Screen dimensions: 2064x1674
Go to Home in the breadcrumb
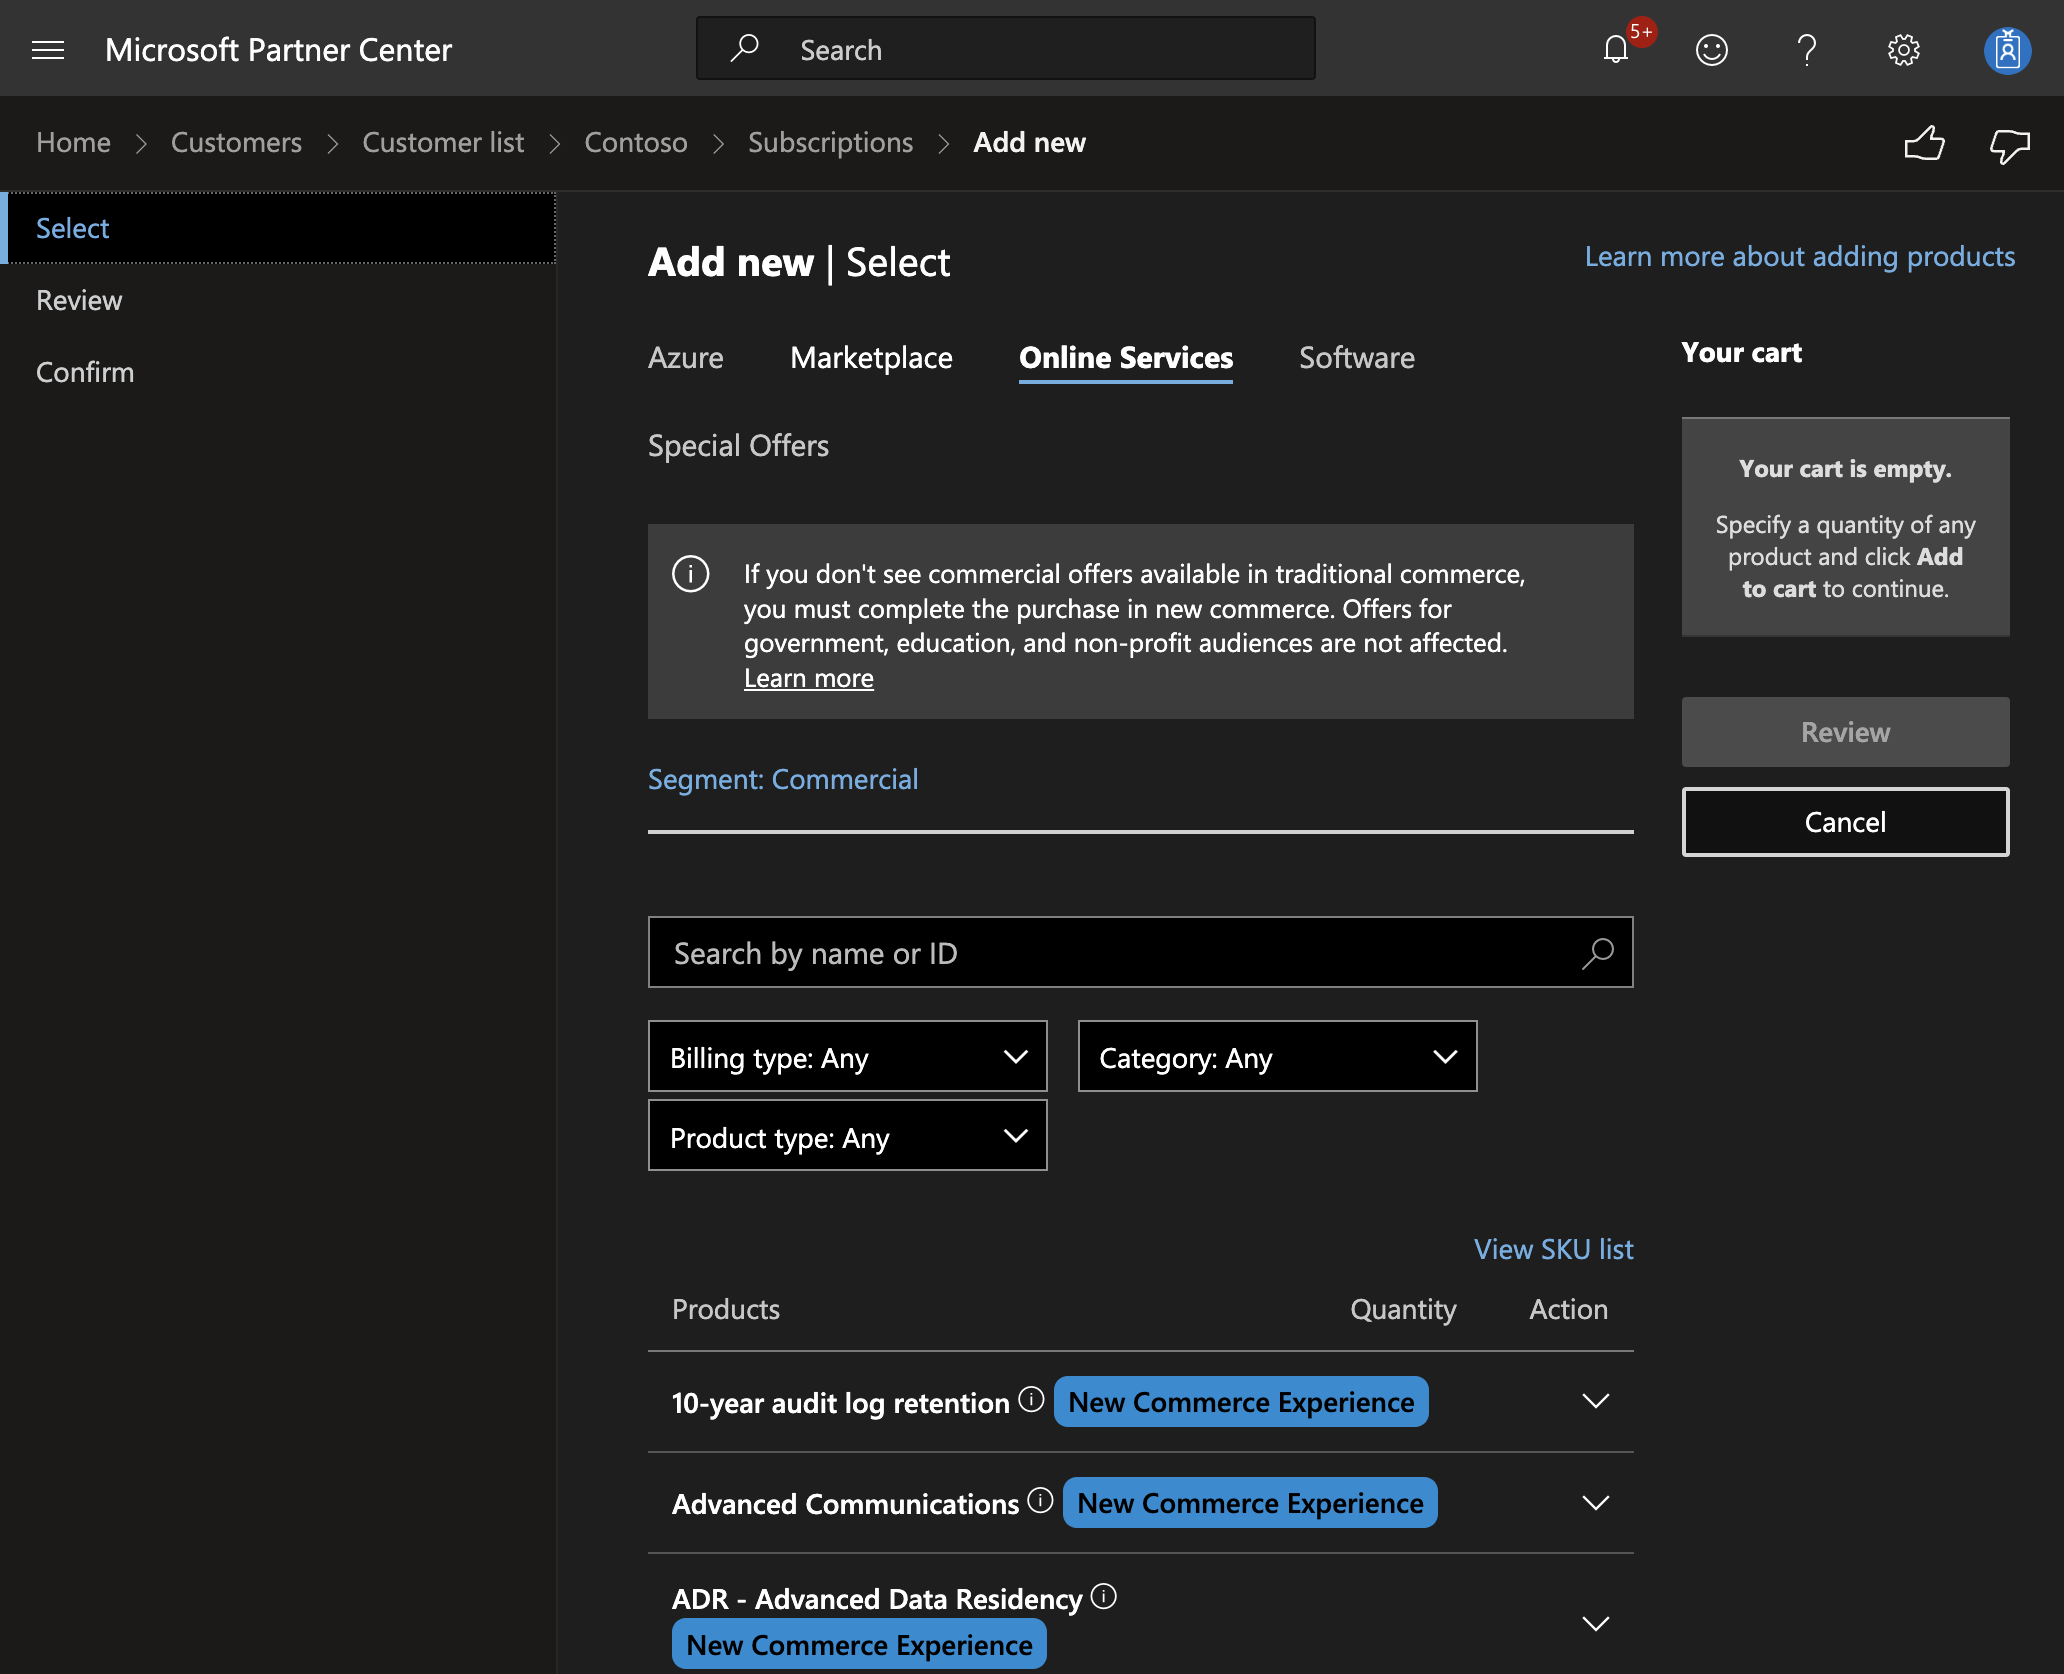(x=73, y=143)
